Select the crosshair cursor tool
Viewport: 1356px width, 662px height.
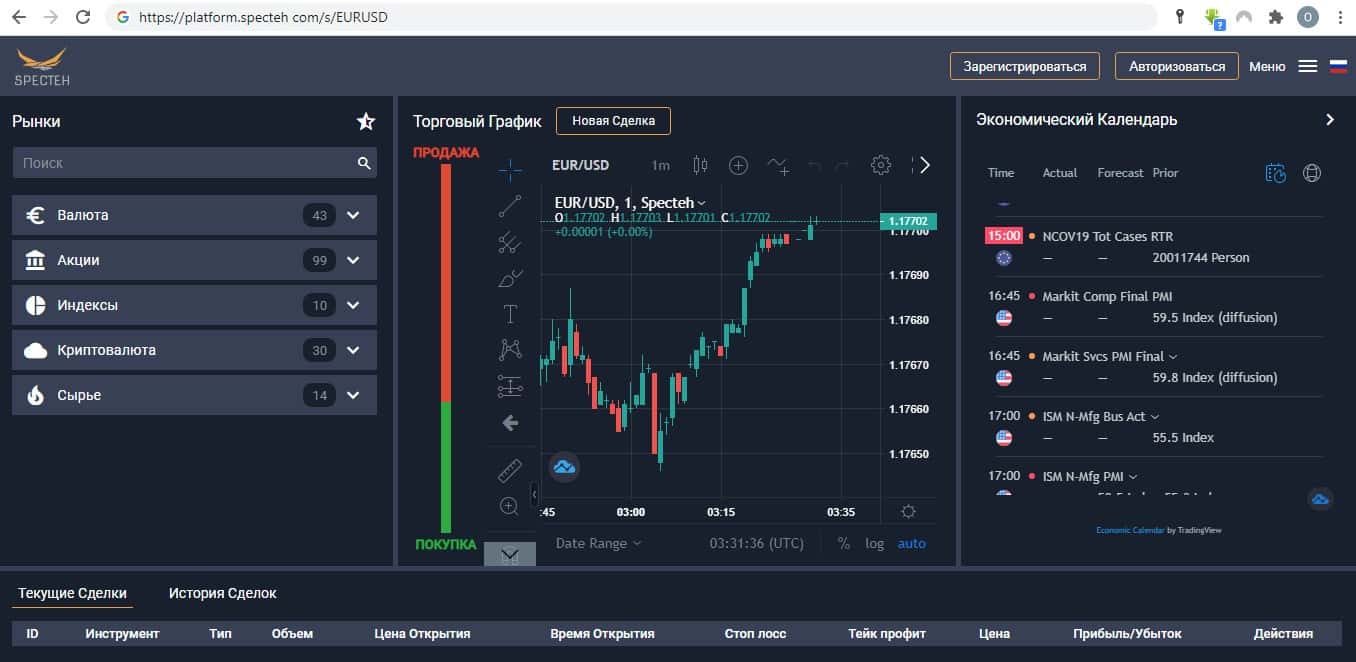point(510,170)
